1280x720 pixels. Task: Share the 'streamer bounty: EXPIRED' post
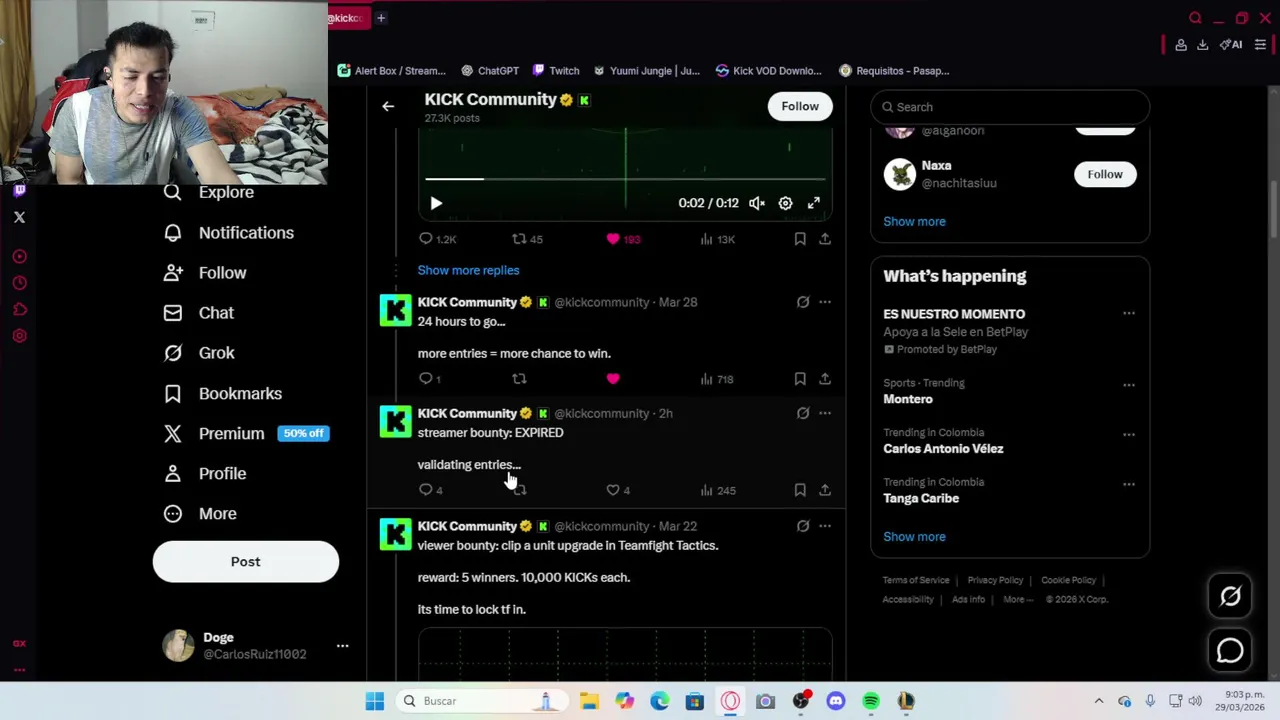coord(825,490)
